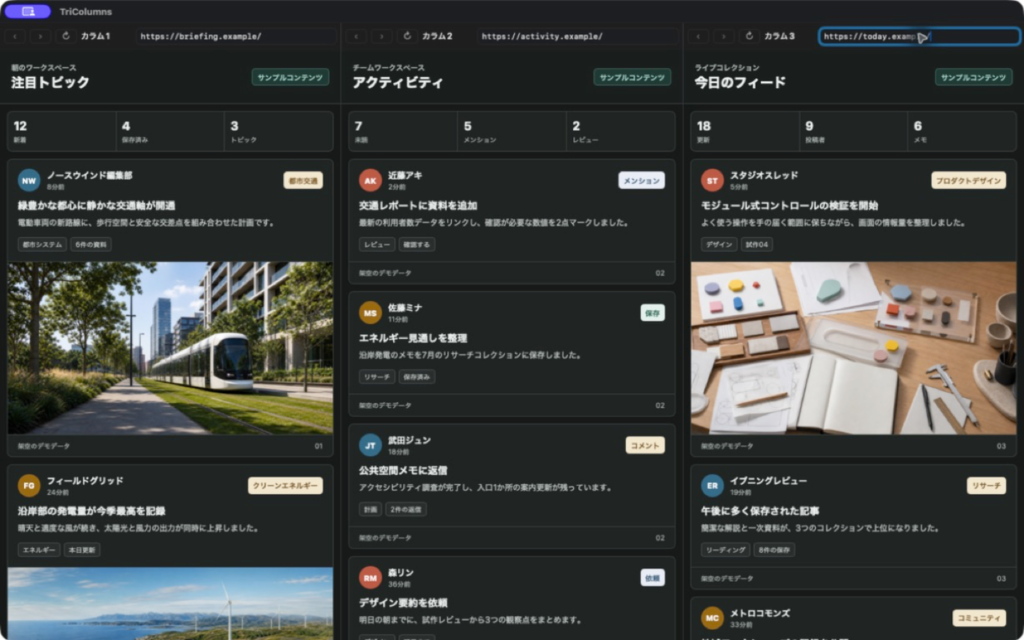Click the 5 メンション stat cell
The height and width of the screenshot is (640, 1024).
(511, 131)
